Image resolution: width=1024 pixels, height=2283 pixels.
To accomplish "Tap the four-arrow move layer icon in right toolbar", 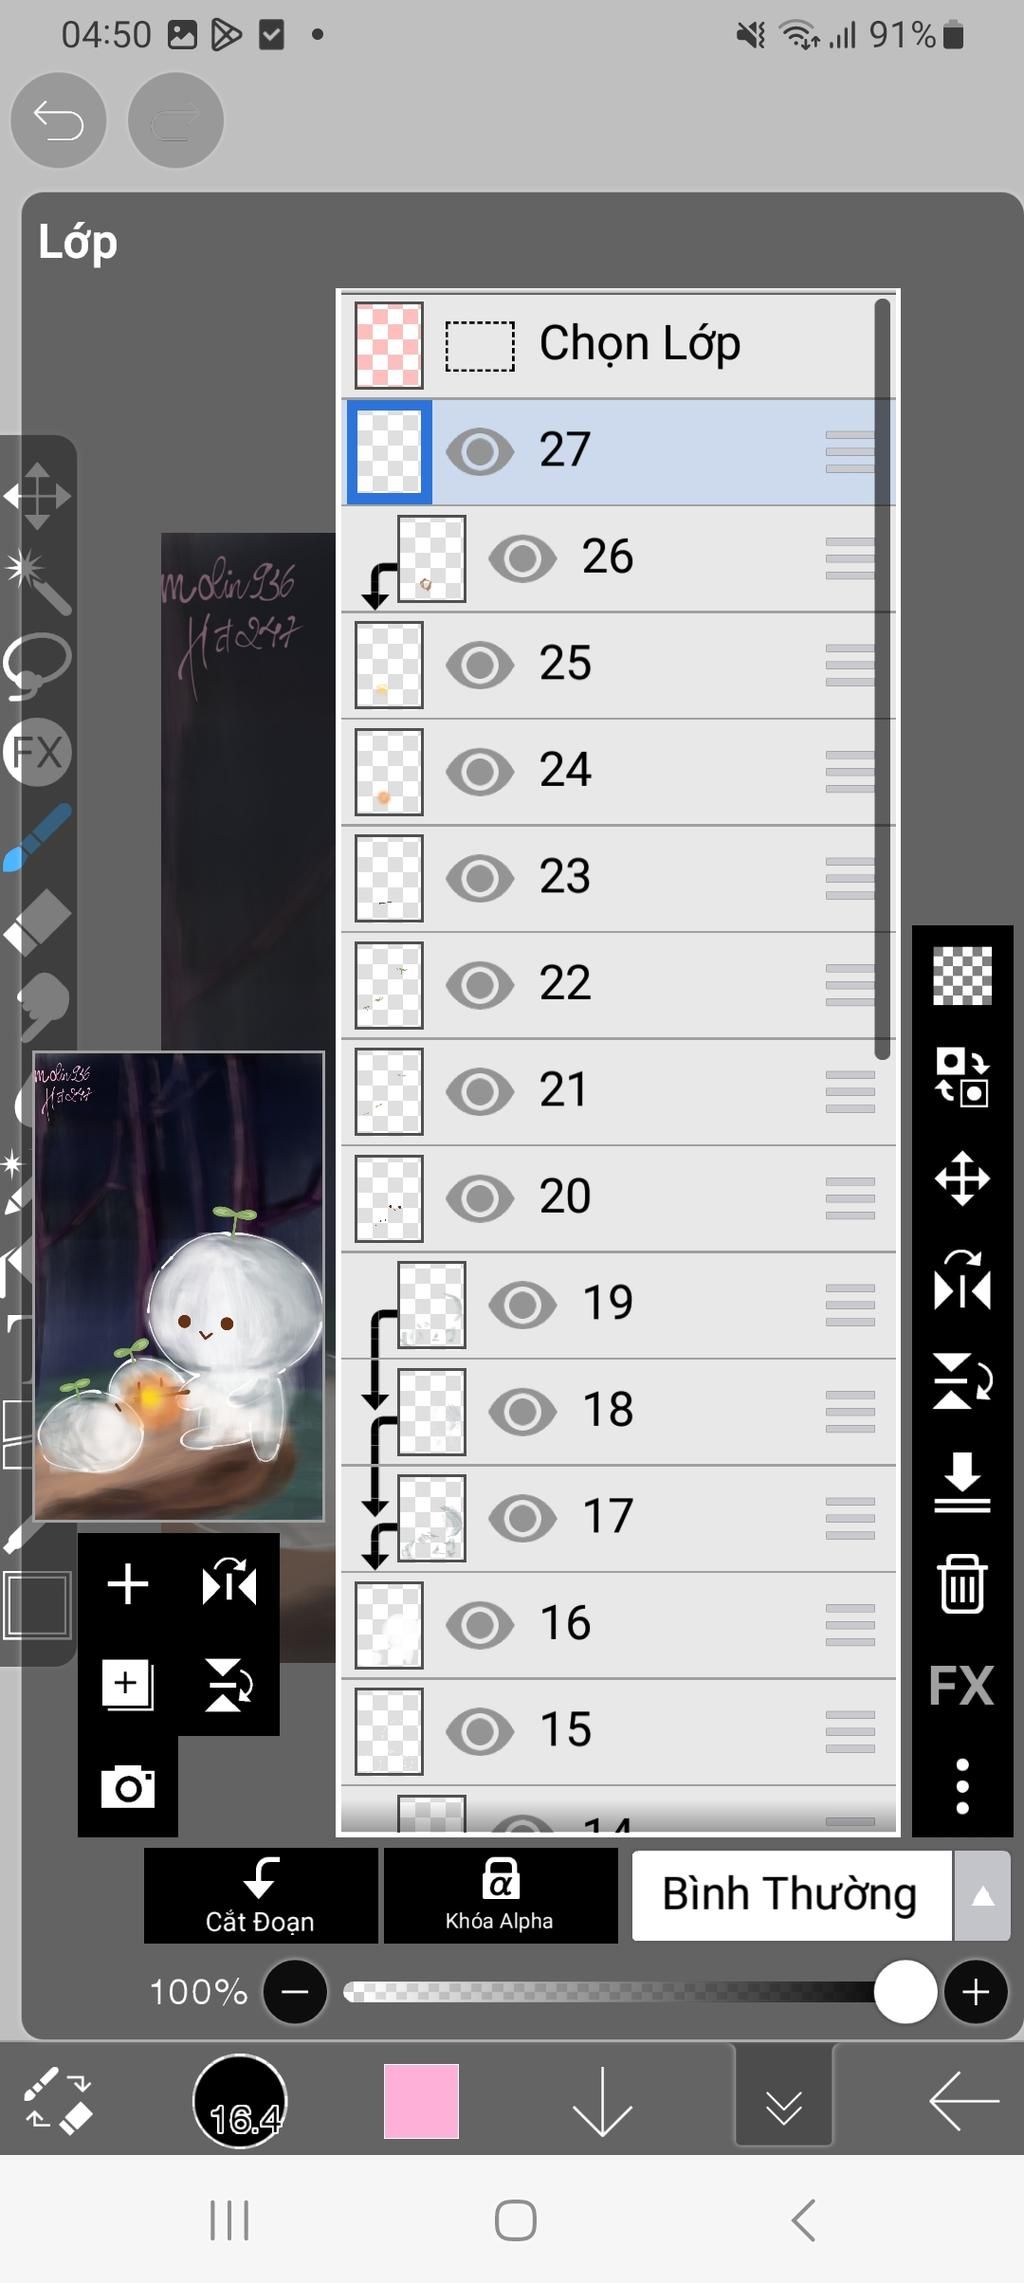I will coord(962,1178).
